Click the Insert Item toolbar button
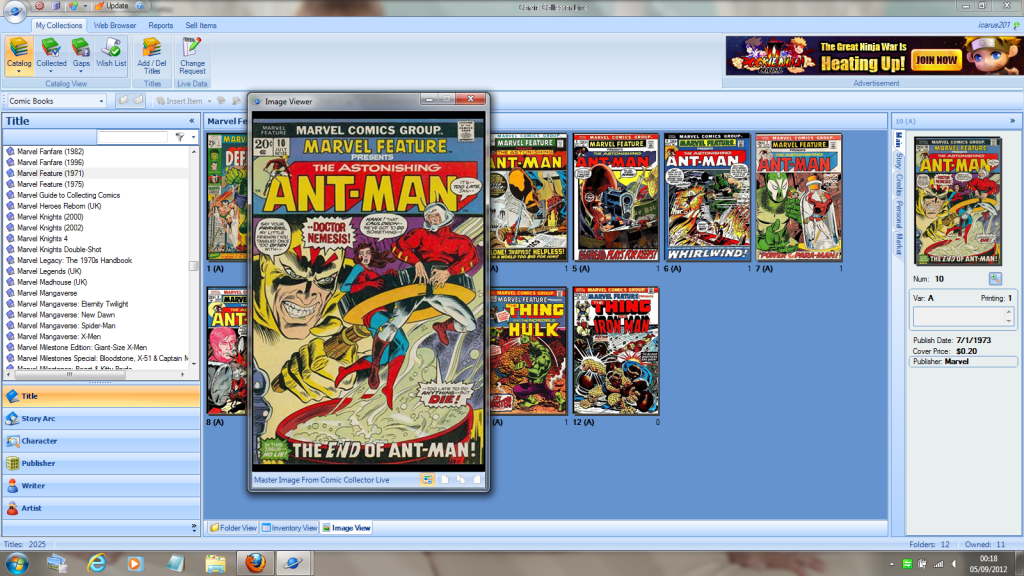Screen dimensions: 1024x576 [x=180, y=101]
